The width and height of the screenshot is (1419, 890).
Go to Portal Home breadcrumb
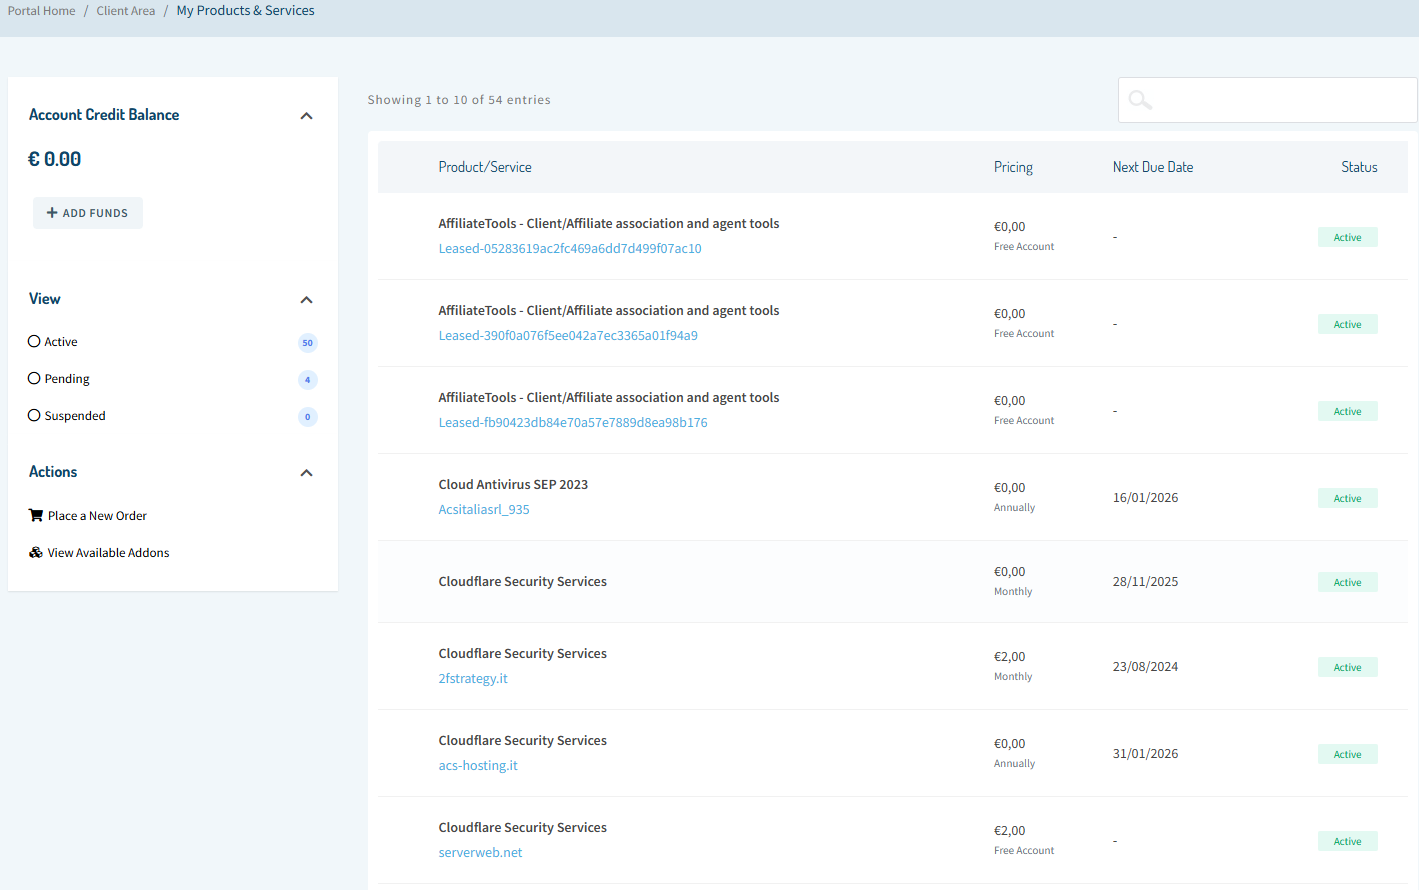[42, 11]
